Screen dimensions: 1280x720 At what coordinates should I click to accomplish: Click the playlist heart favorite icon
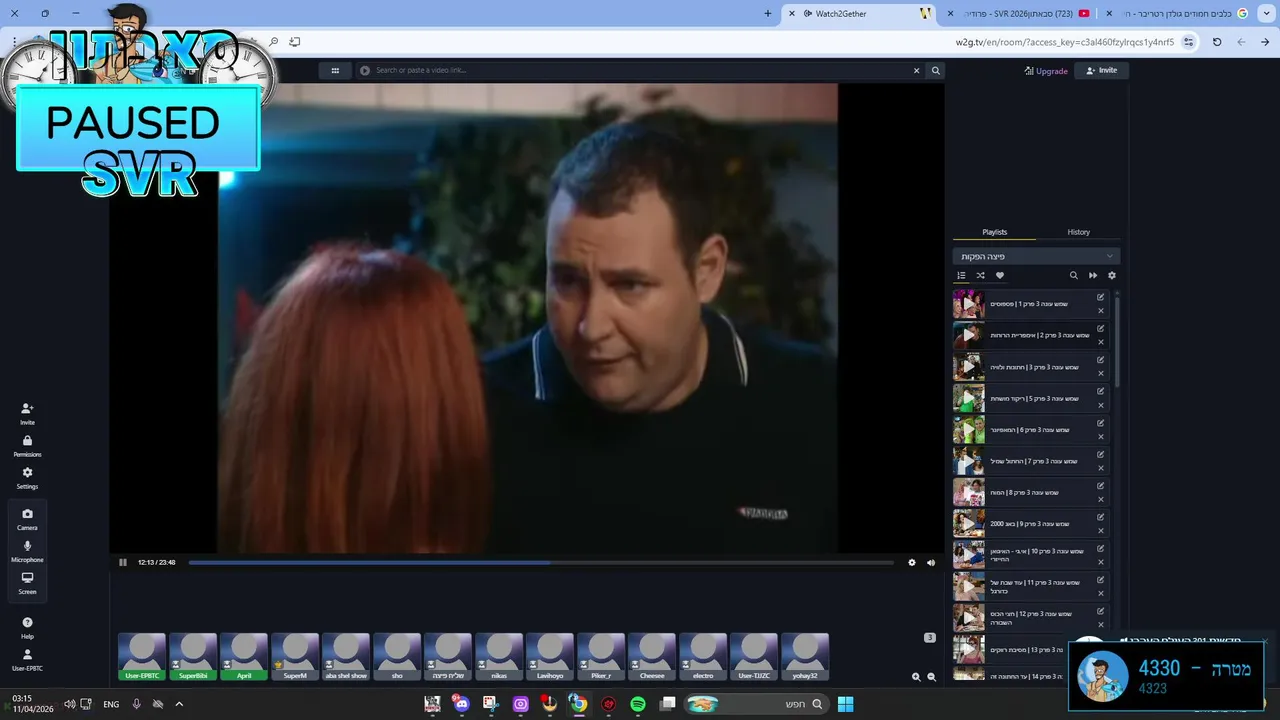[x=999, y=275]
